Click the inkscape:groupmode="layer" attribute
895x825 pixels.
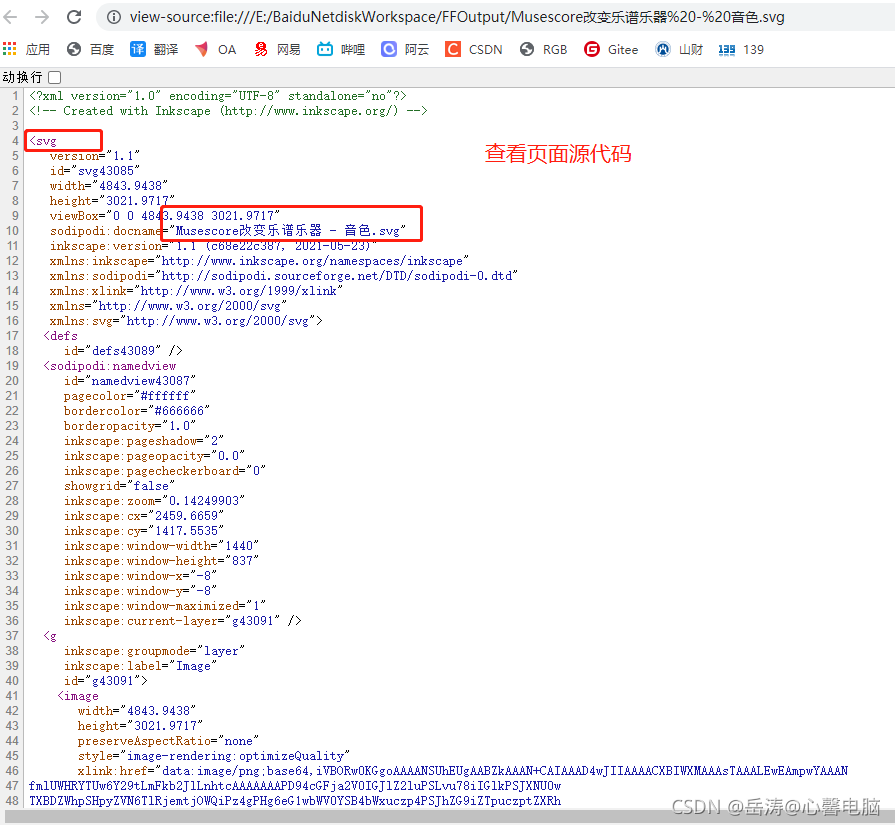click(154, 651)
